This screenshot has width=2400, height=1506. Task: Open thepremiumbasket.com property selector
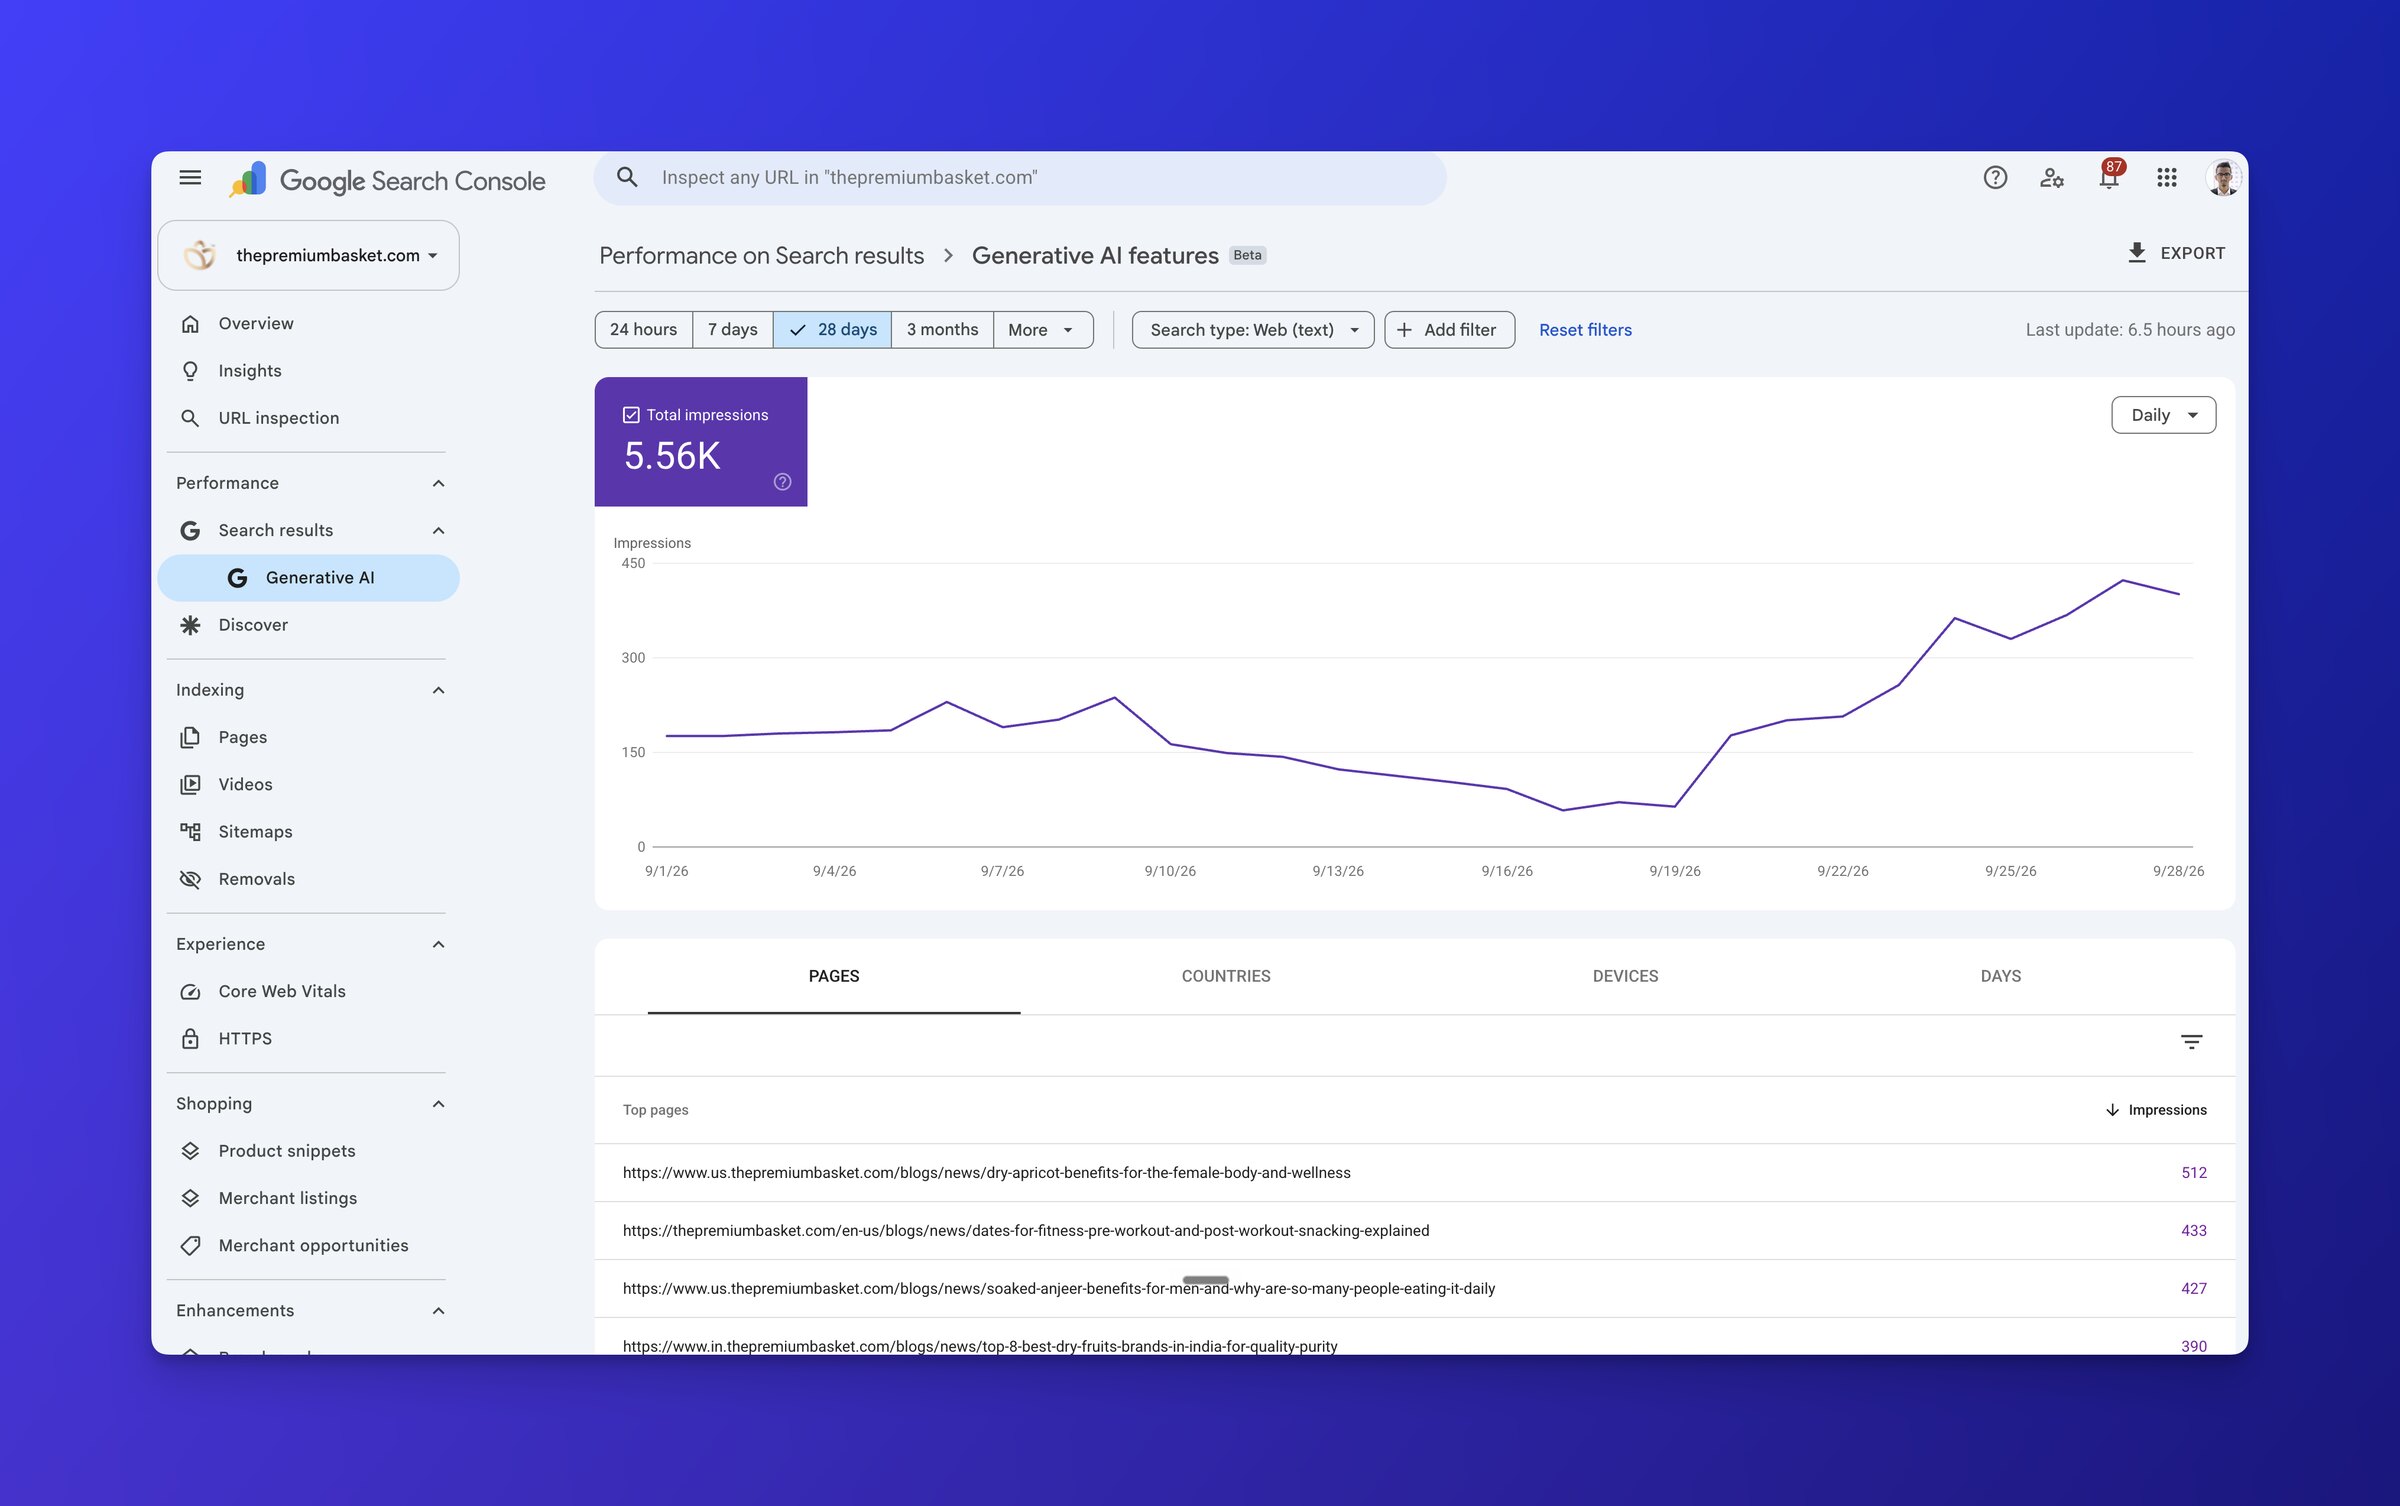point(308,256)
